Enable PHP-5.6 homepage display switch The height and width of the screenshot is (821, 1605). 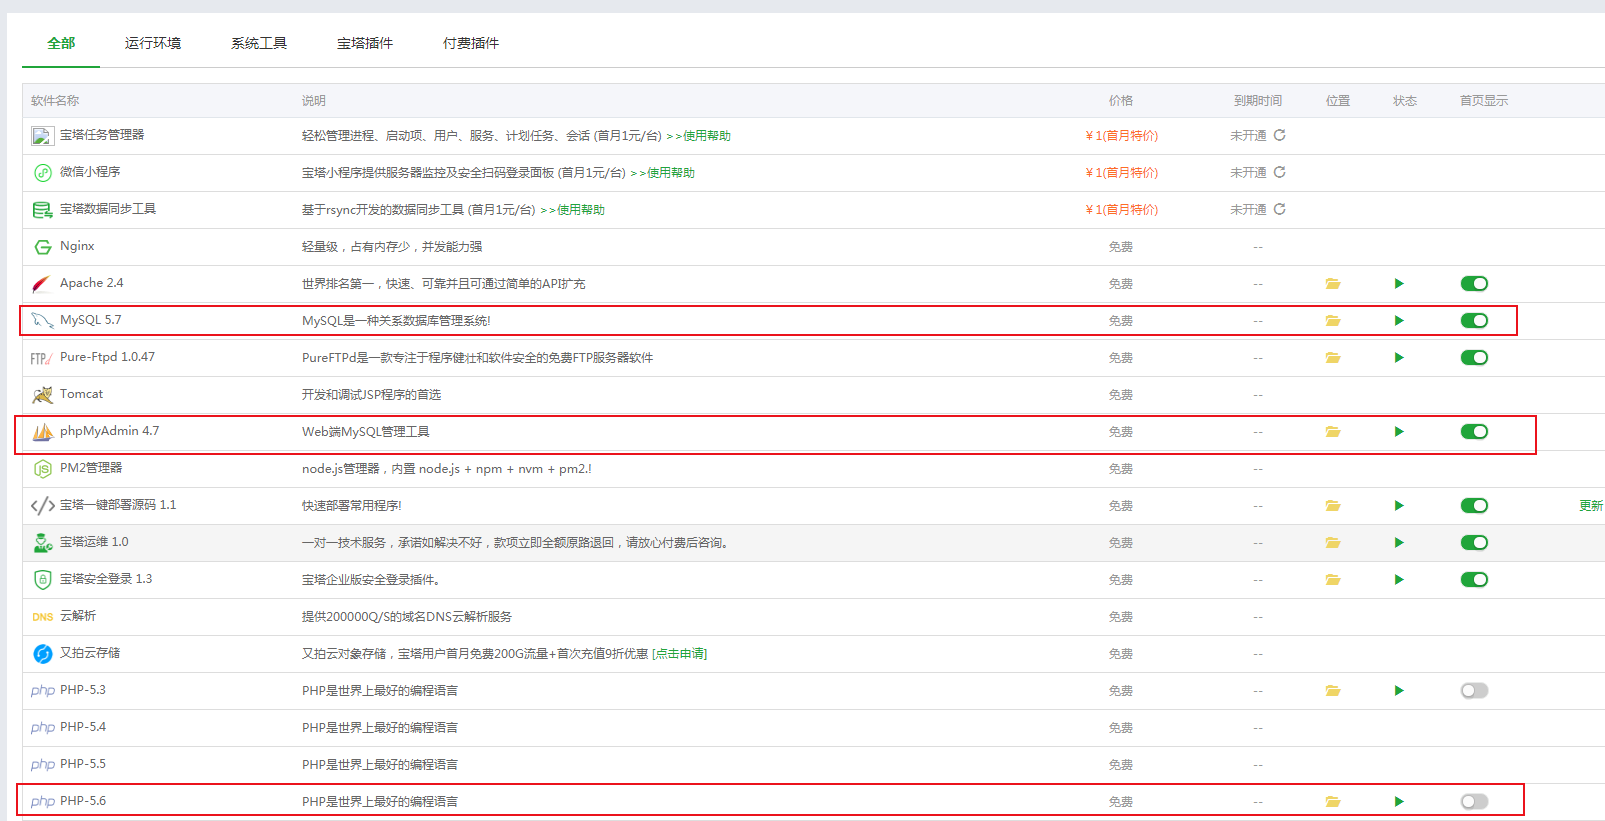point(1474,802)
